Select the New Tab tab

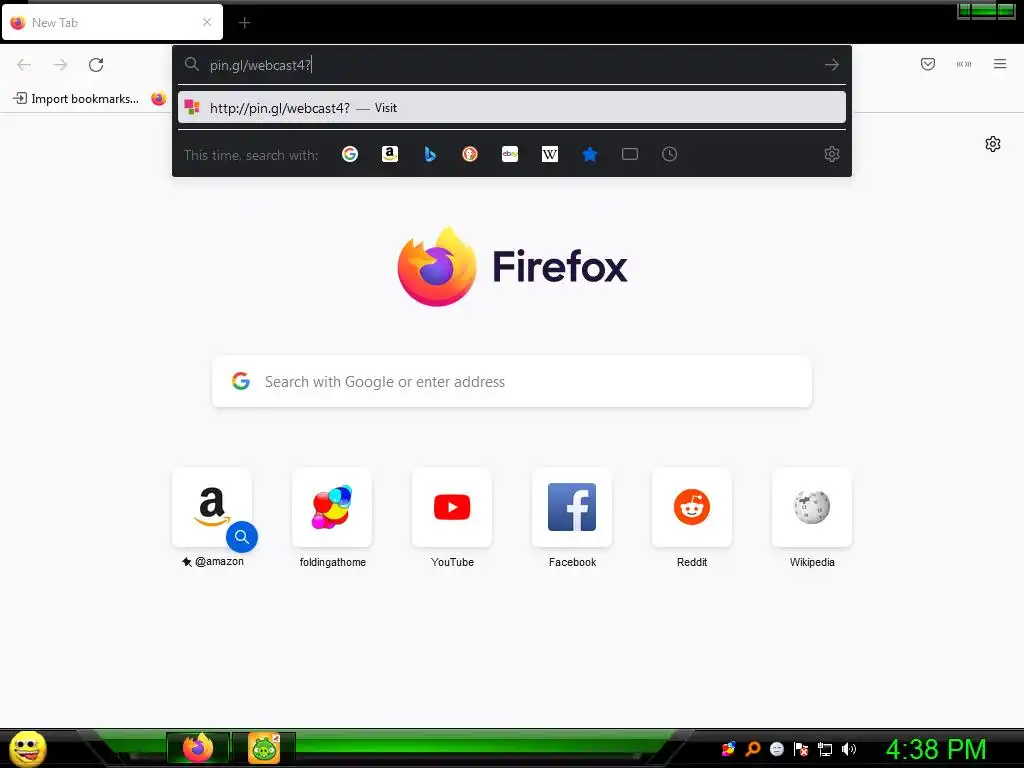click(112, 22)
